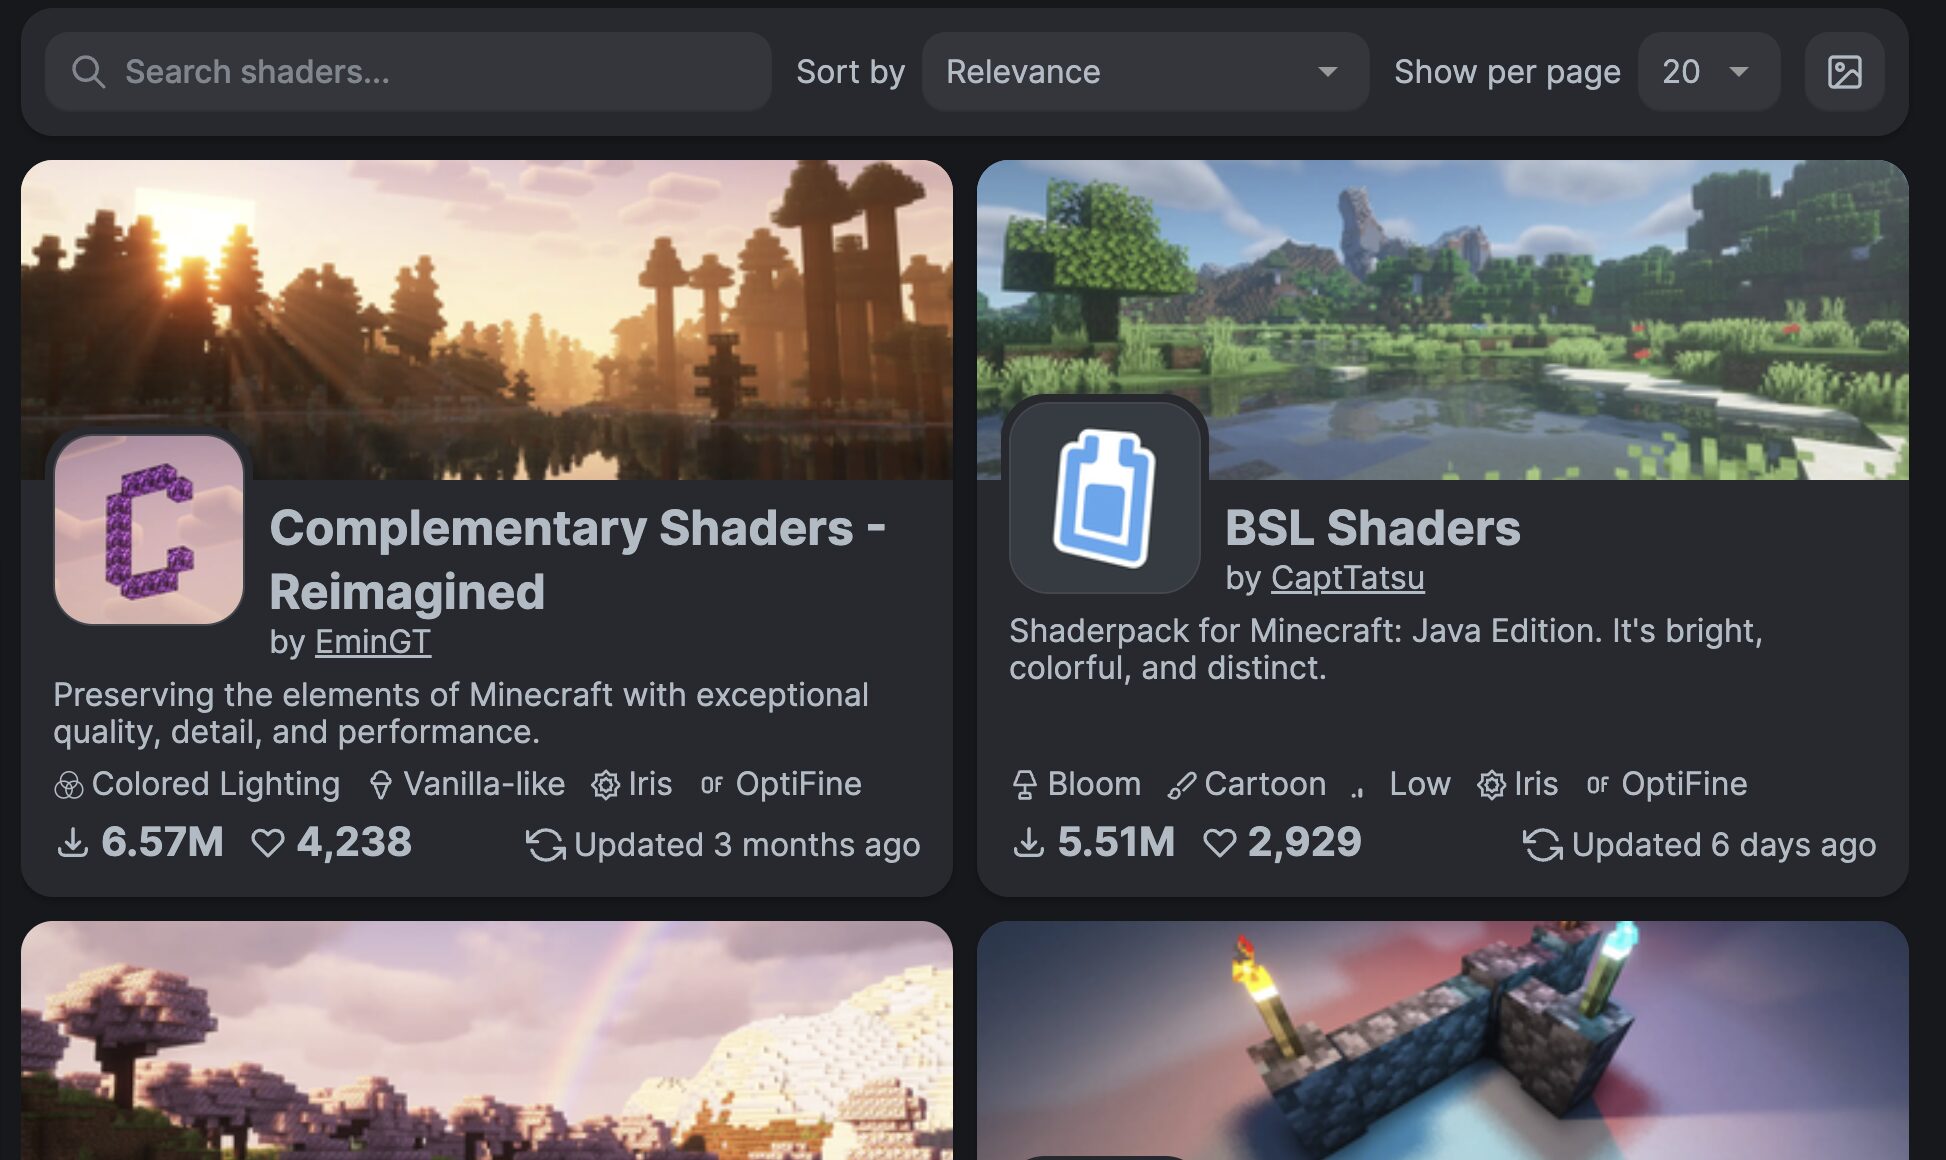The image size is (1946, 1160).
Task: Click the Cartoon label text
Action: [1265, 785]
